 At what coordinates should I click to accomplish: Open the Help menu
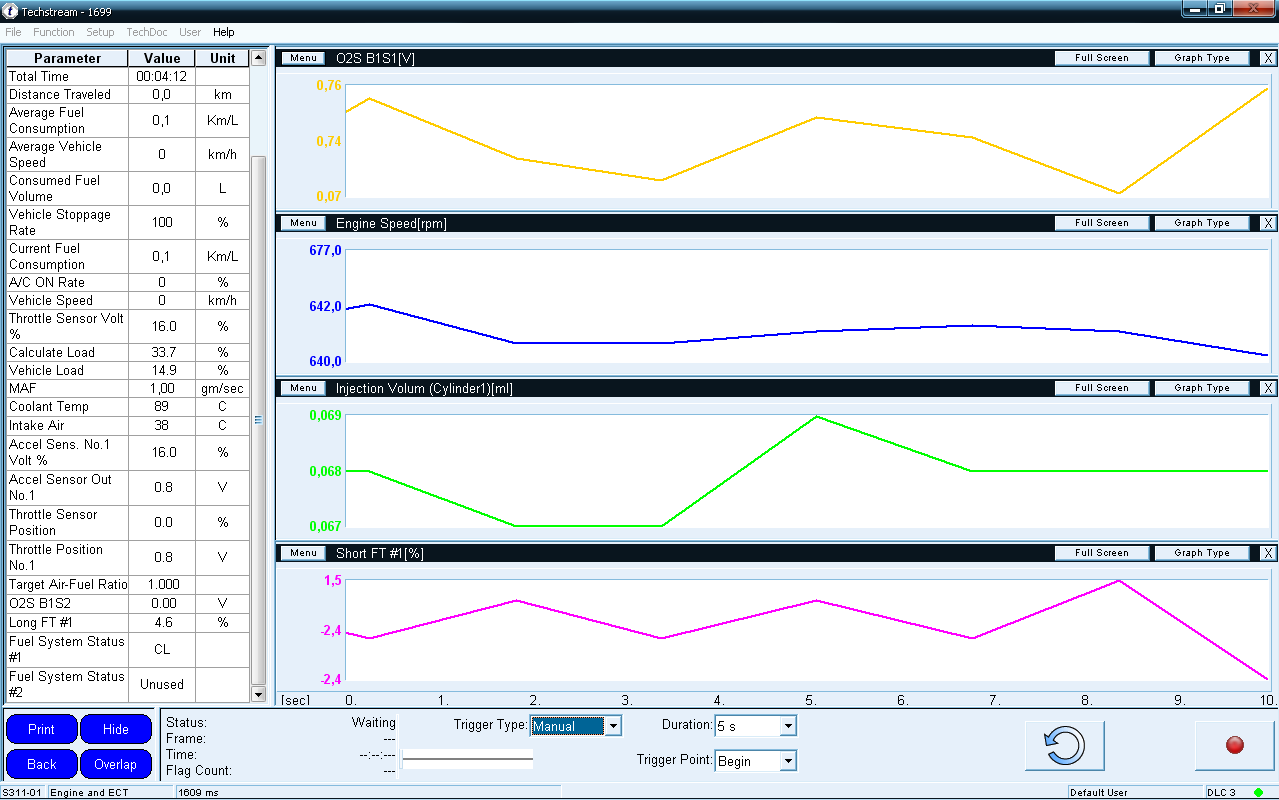223,32
